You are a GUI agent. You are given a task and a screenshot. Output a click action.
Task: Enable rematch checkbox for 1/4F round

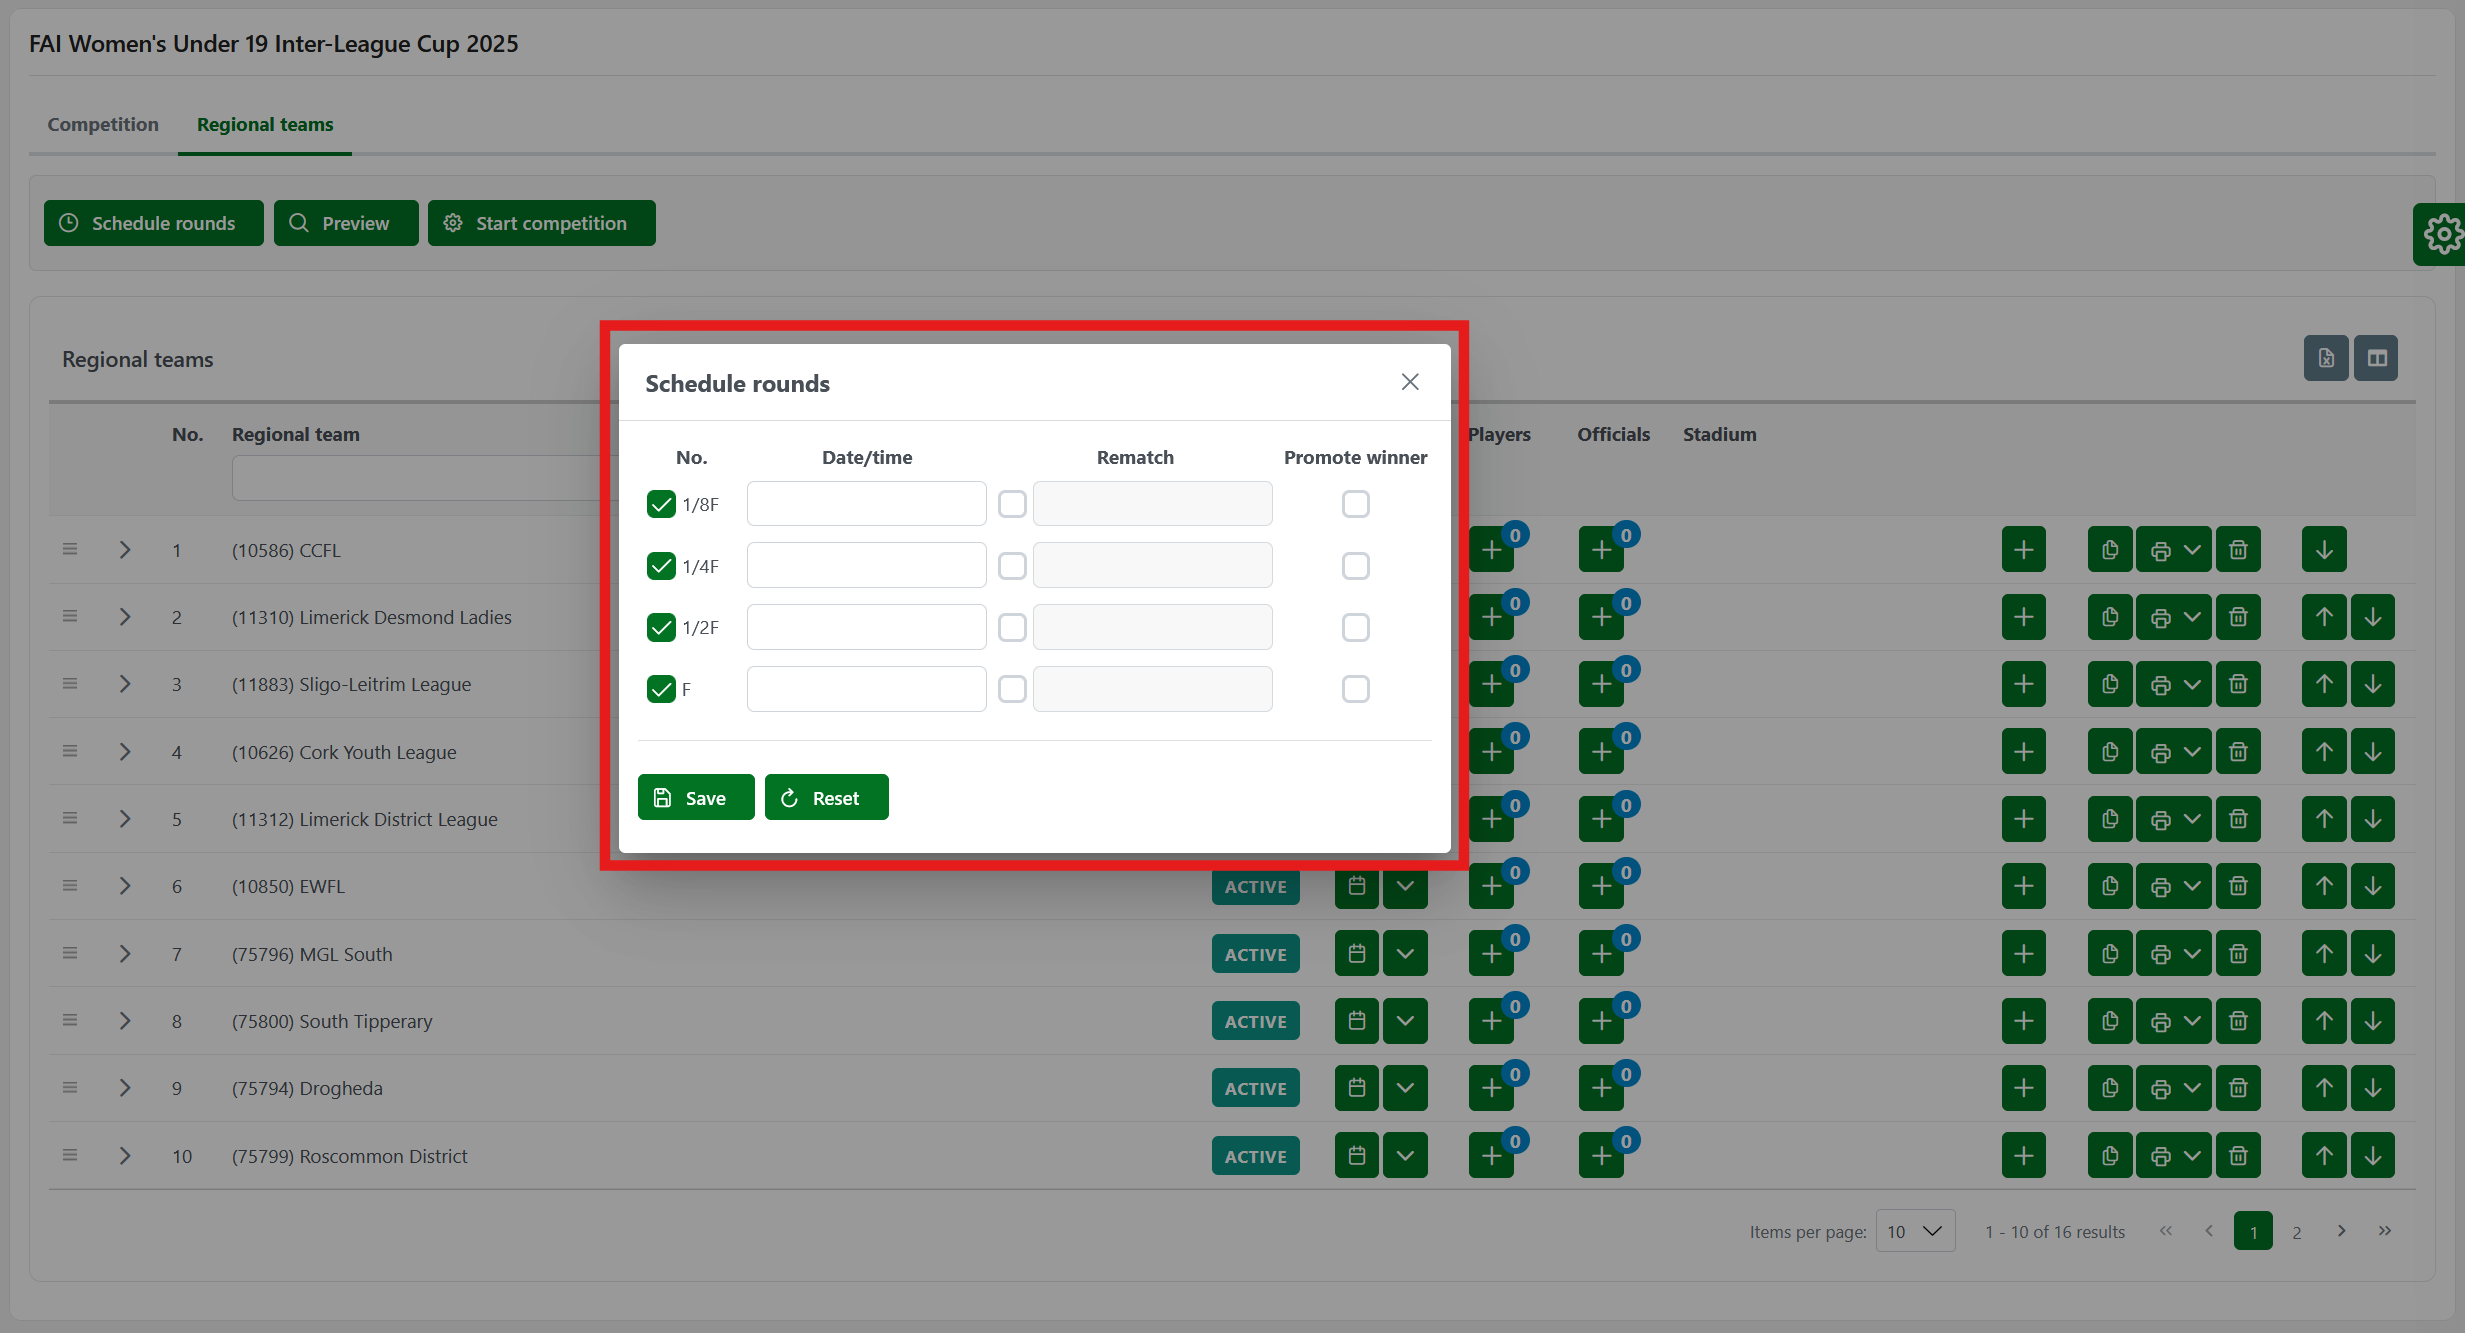1012,566
